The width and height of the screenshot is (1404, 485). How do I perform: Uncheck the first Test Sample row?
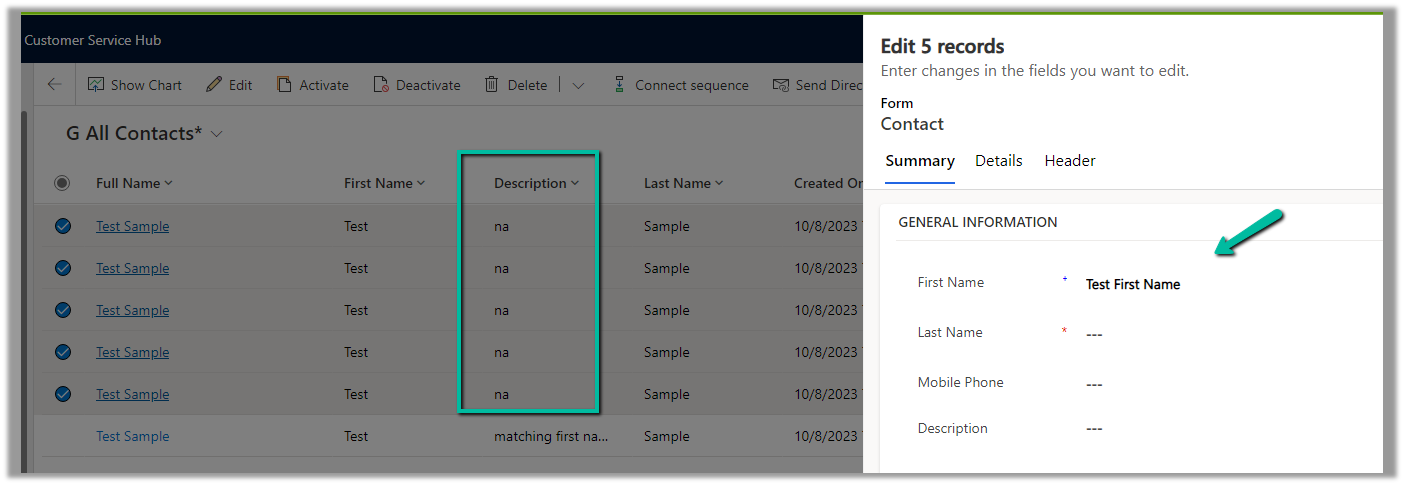tap(63, 227)
